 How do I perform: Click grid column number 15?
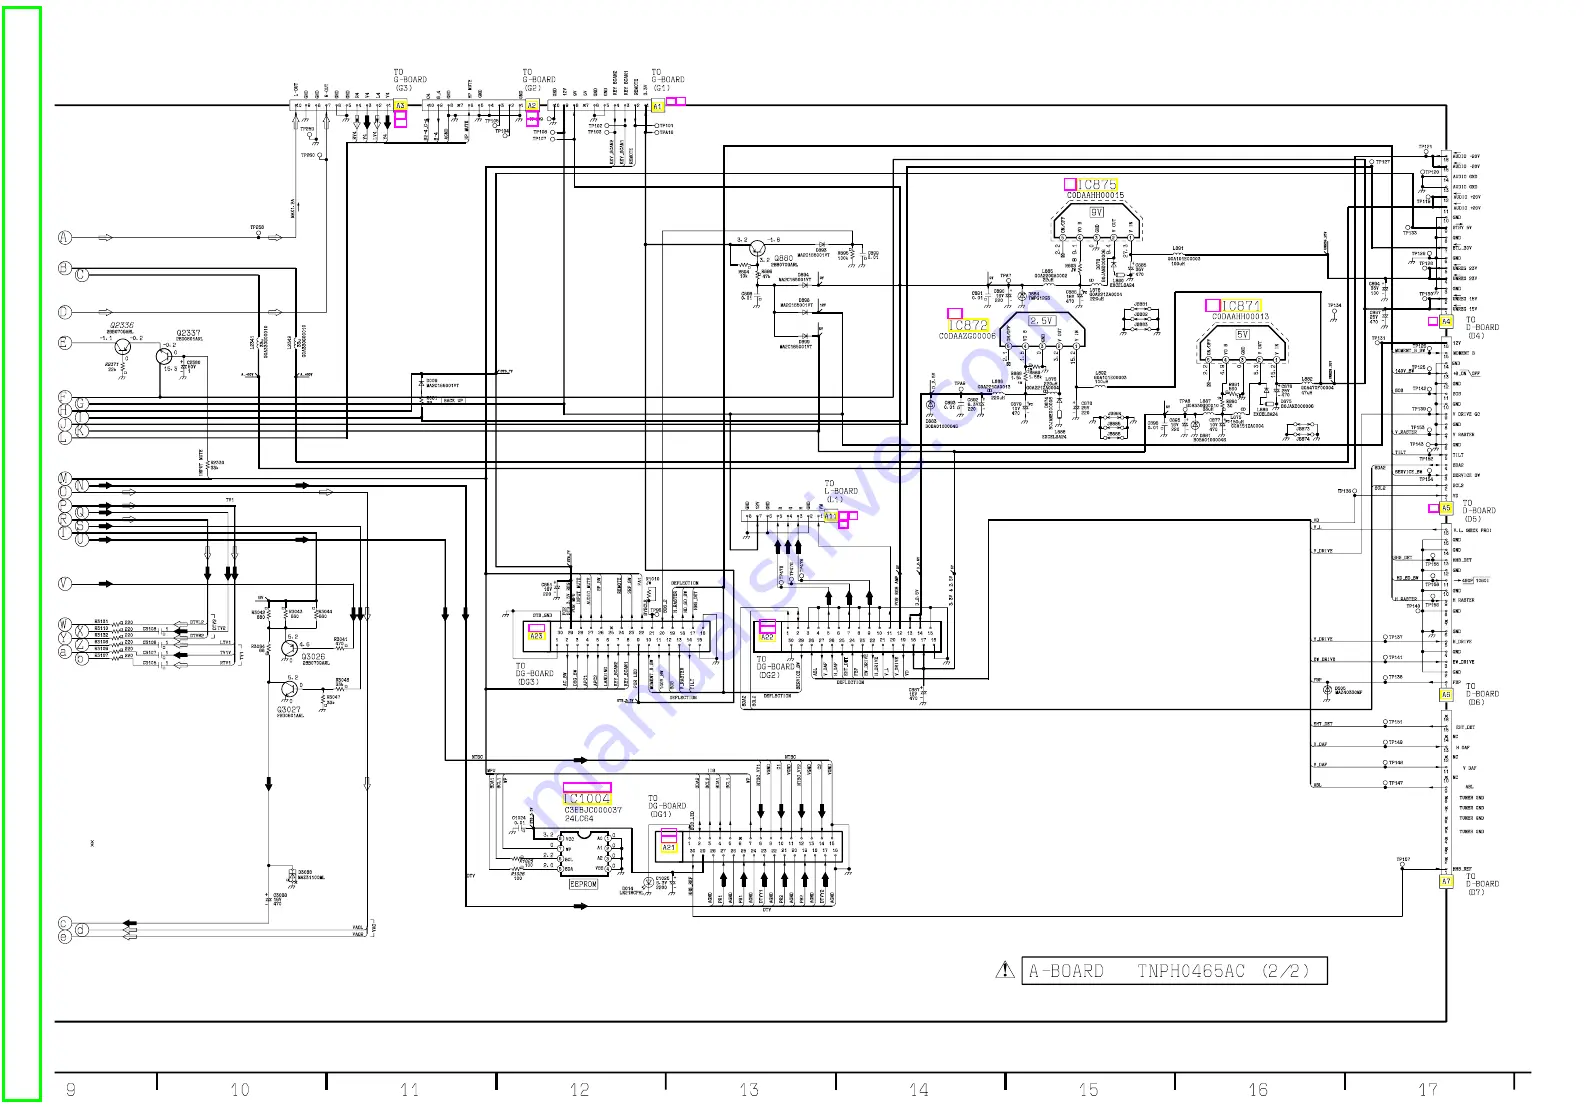(x=1089, y=1090)
